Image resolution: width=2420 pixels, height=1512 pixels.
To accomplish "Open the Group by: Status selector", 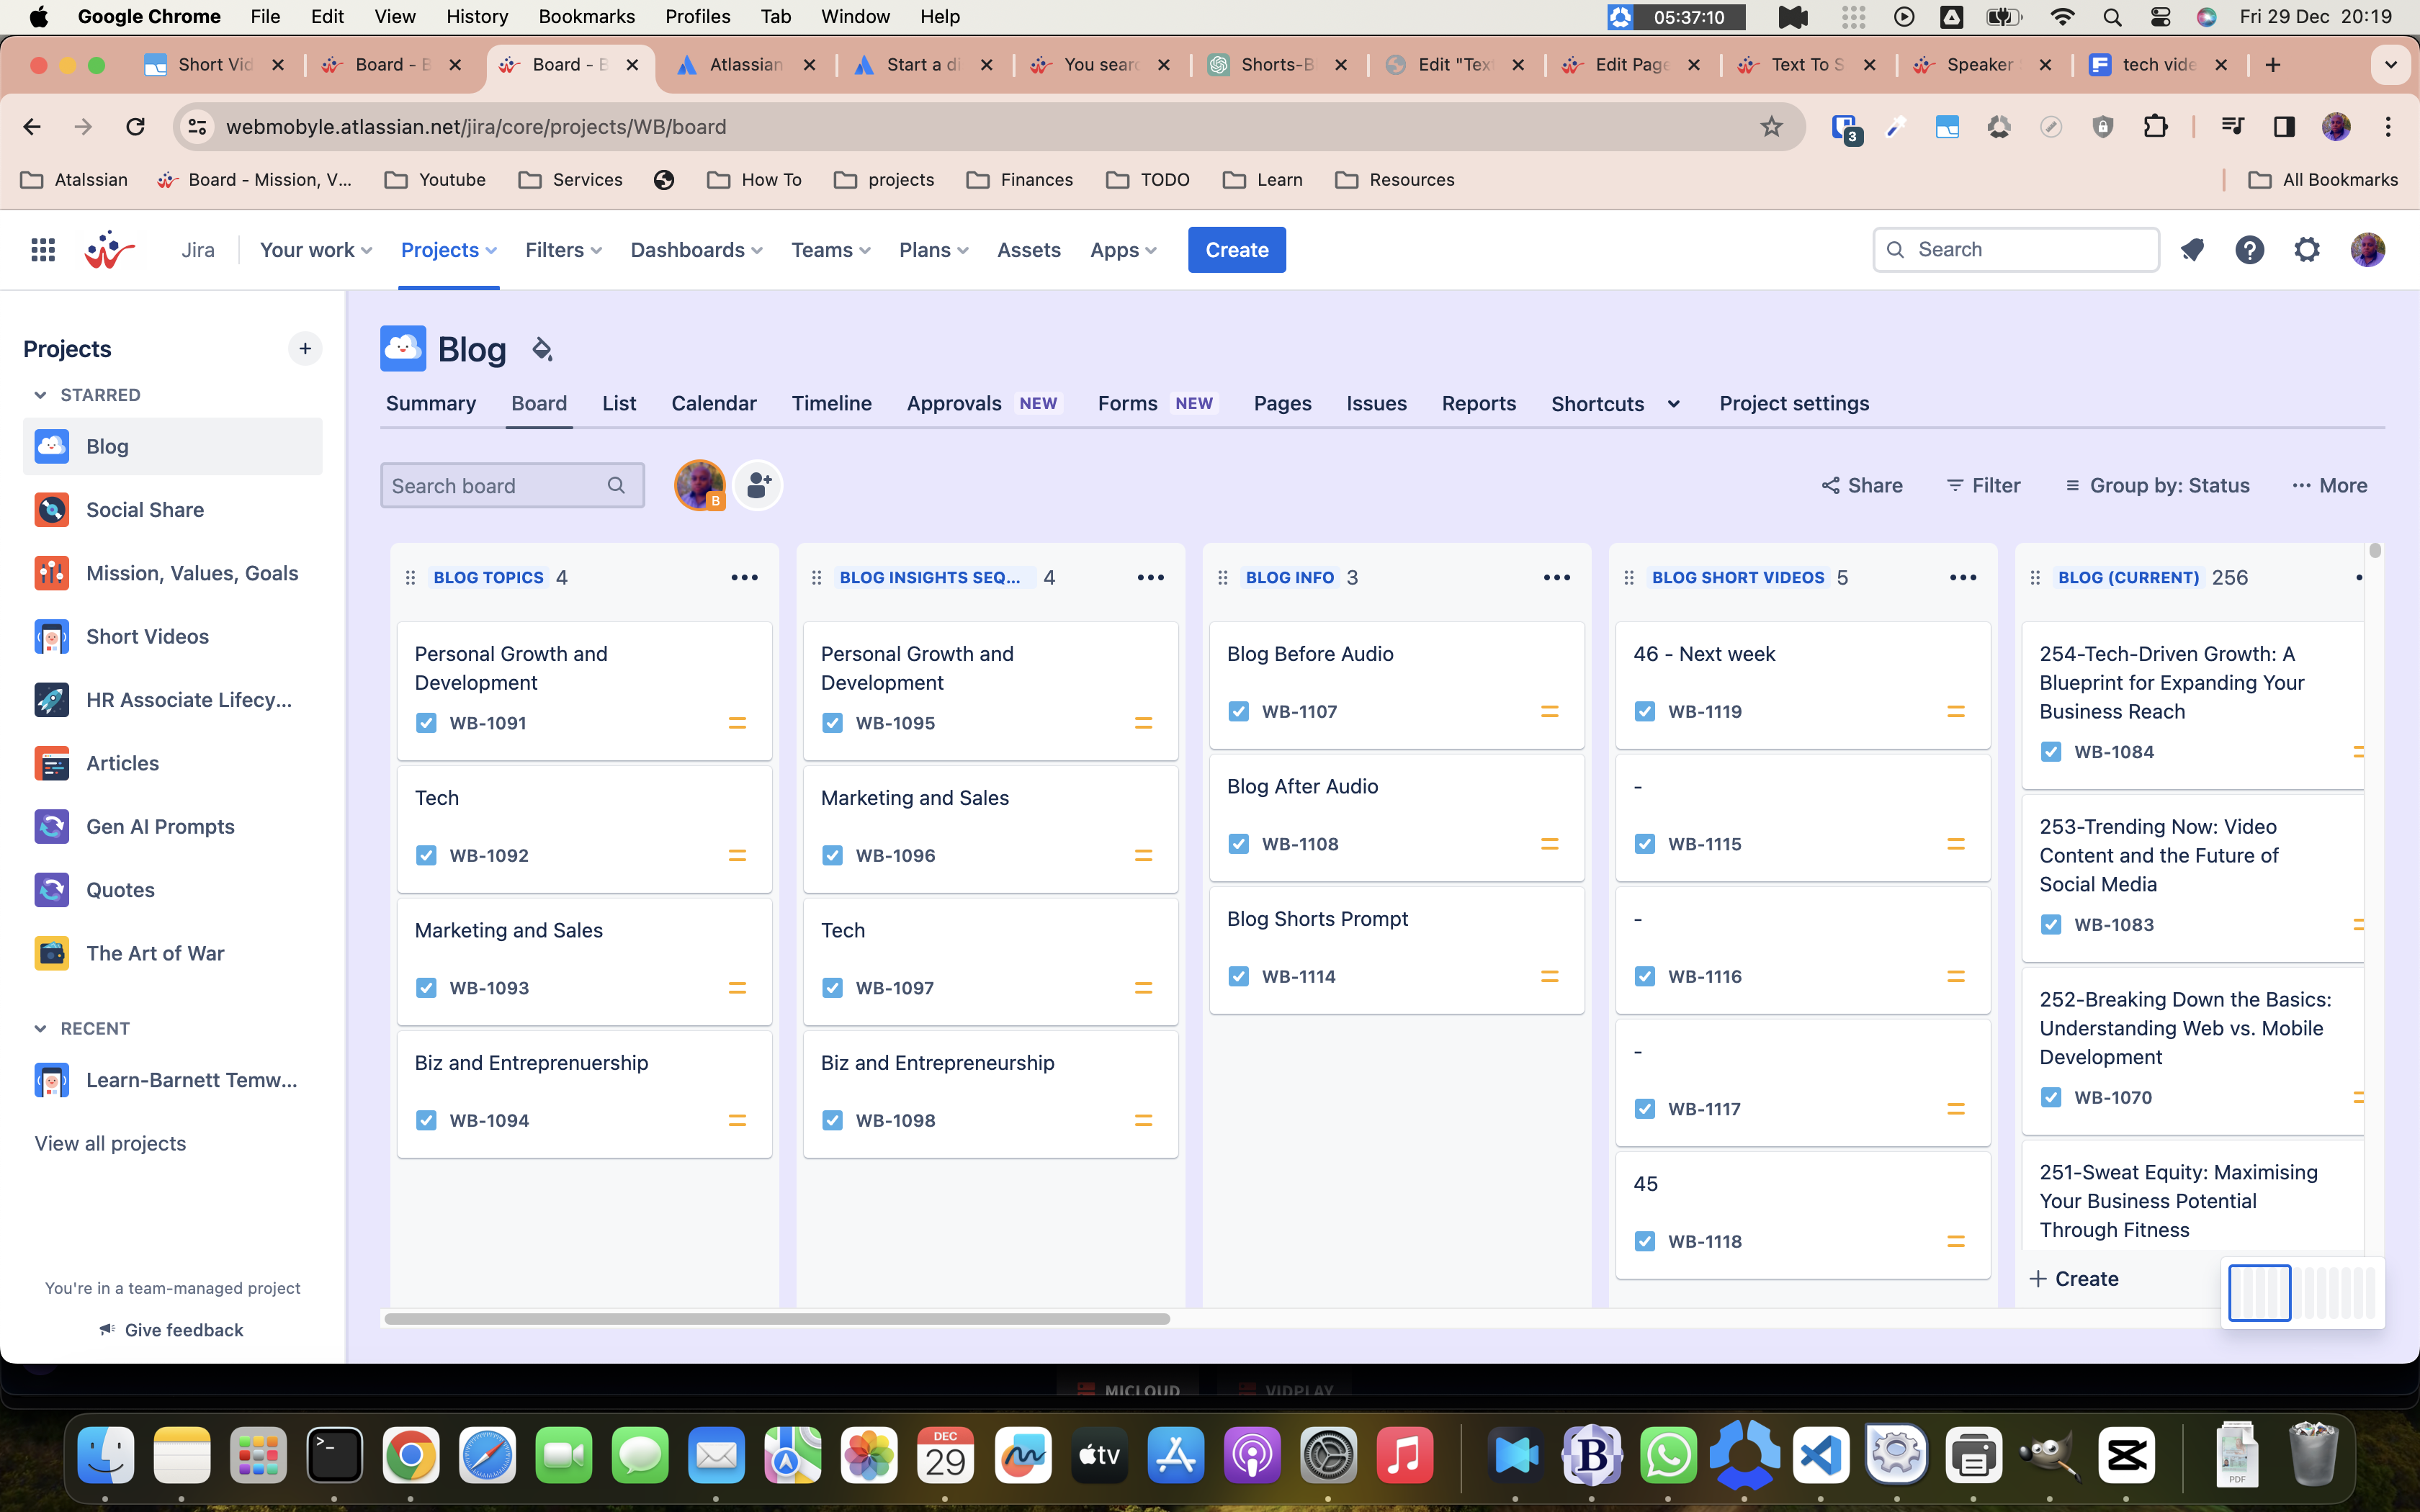I will tap(2157, 485).
